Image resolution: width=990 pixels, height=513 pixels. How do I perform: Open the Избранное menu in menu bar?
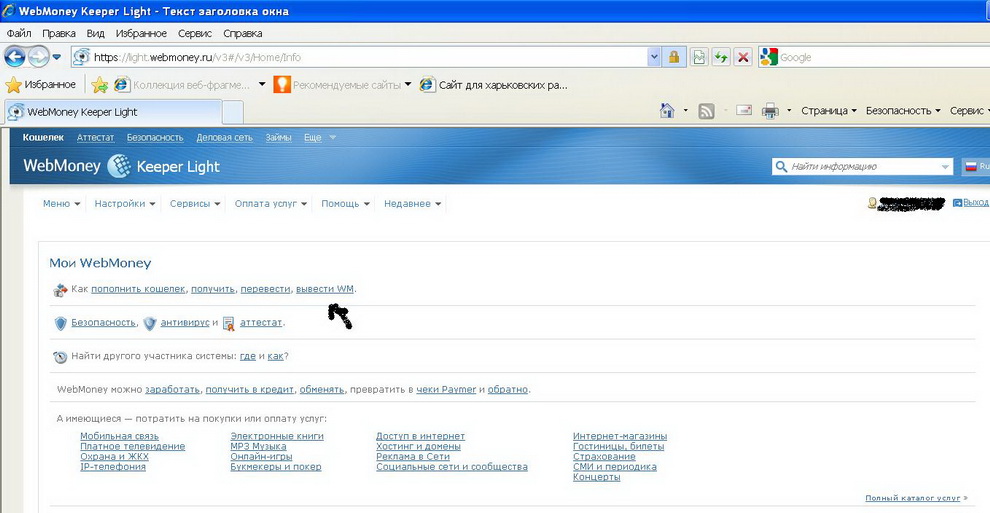141,33
